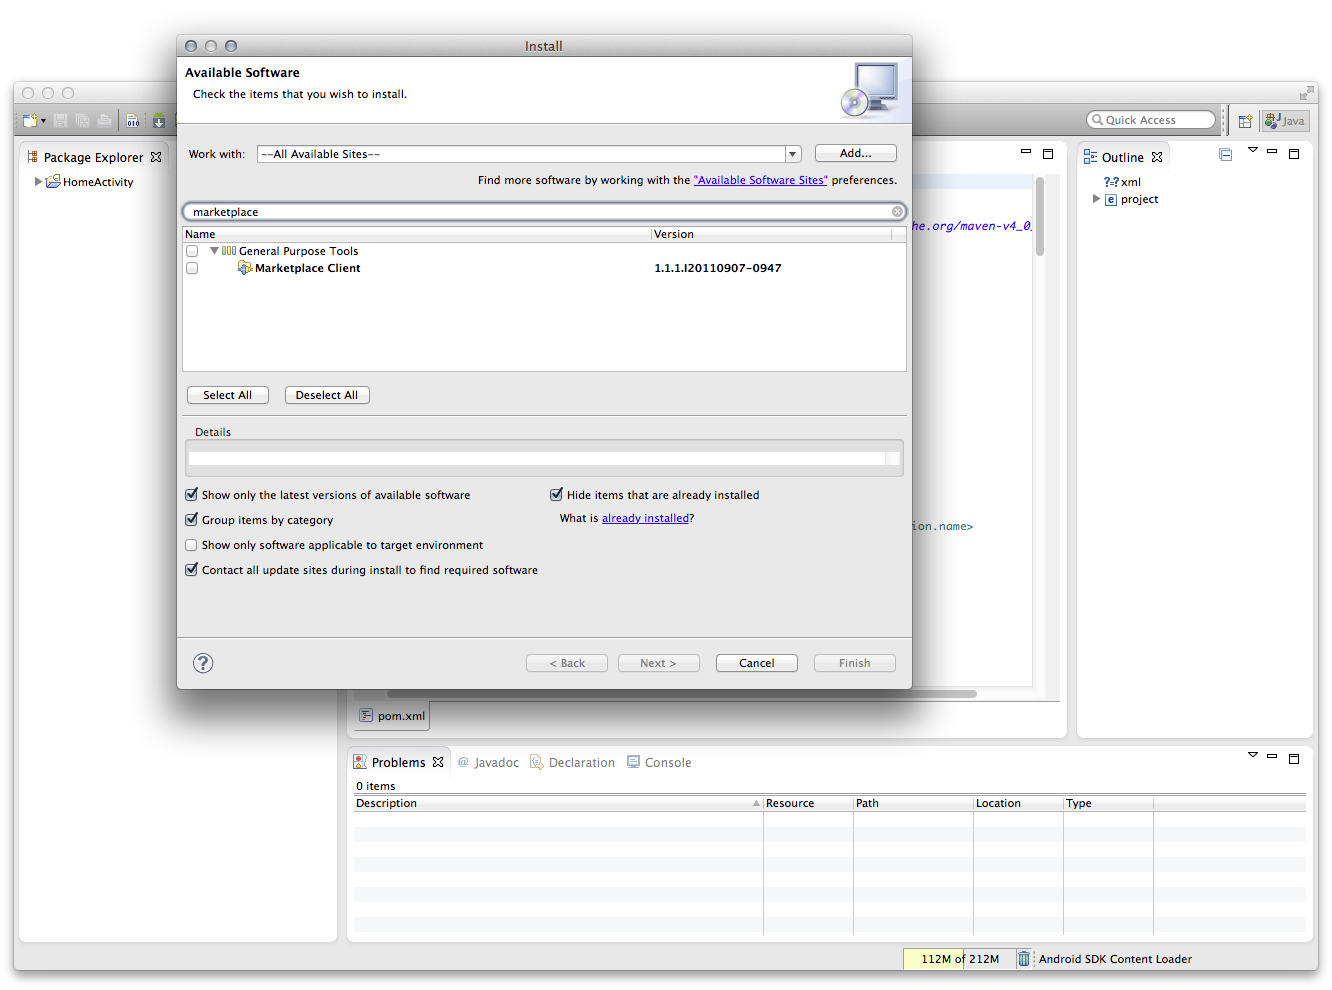Close the Outline view tab
1332x990 pixels.
[1157, 157]
